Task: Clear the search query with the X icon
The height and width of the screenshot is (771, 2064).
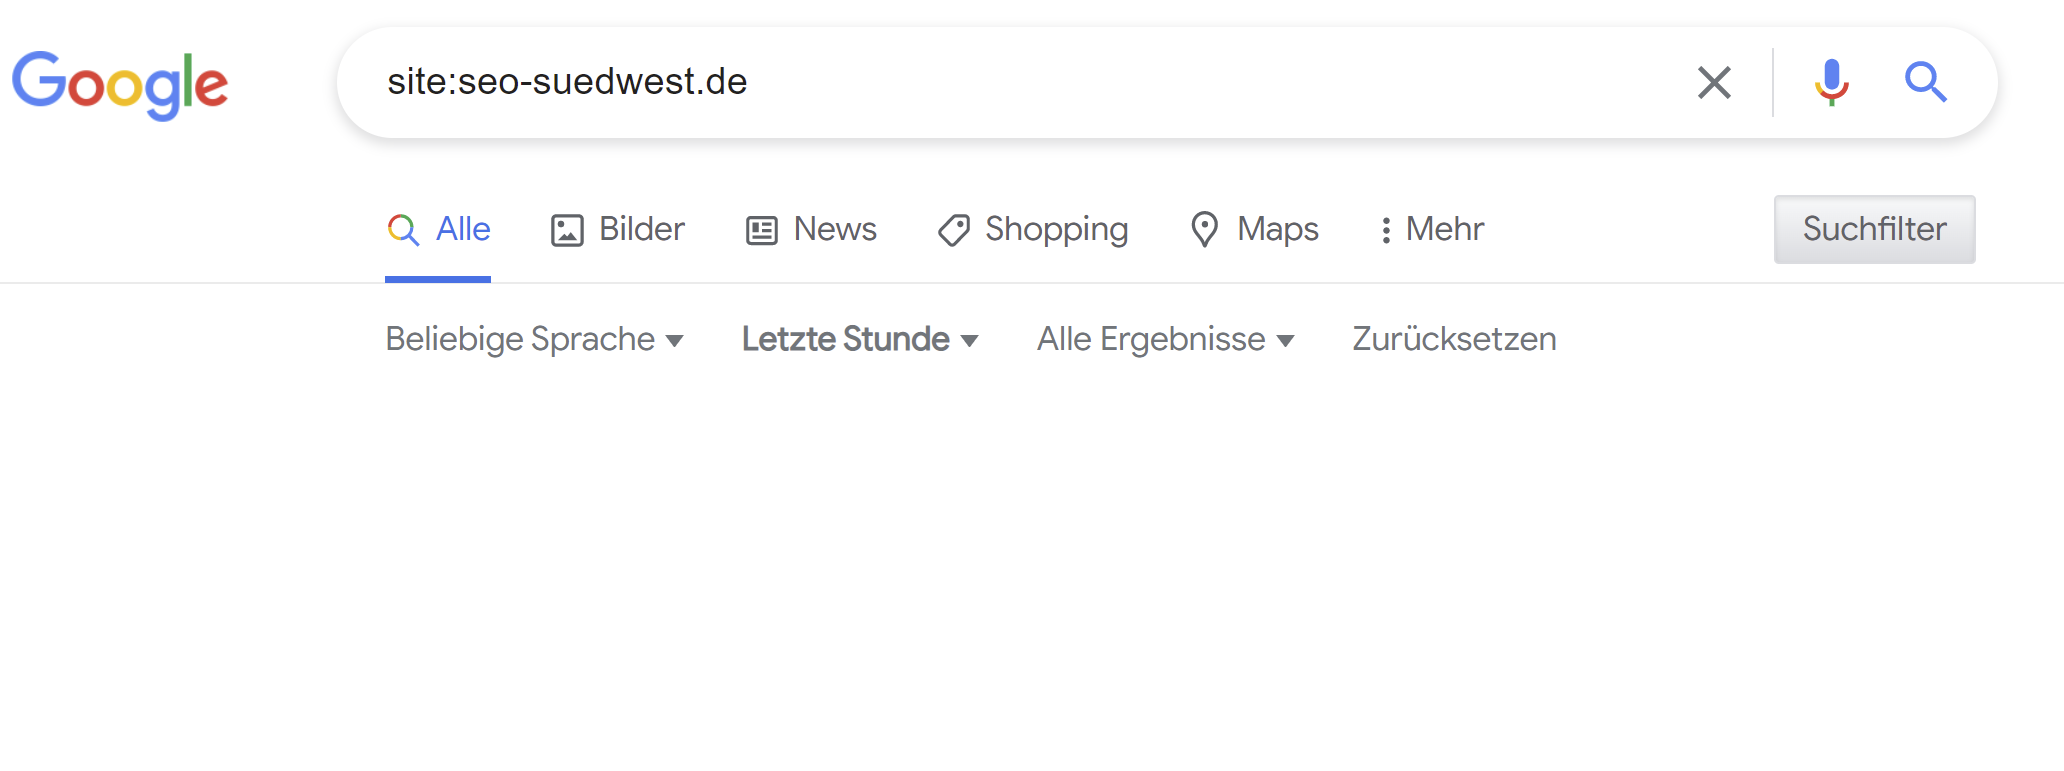Action: tap(1714, 82)
